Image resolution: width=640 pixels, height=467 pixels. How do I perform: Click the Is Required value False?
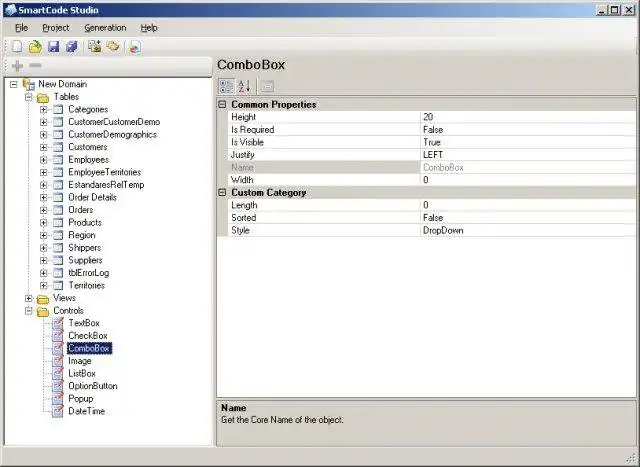point(528,130)
